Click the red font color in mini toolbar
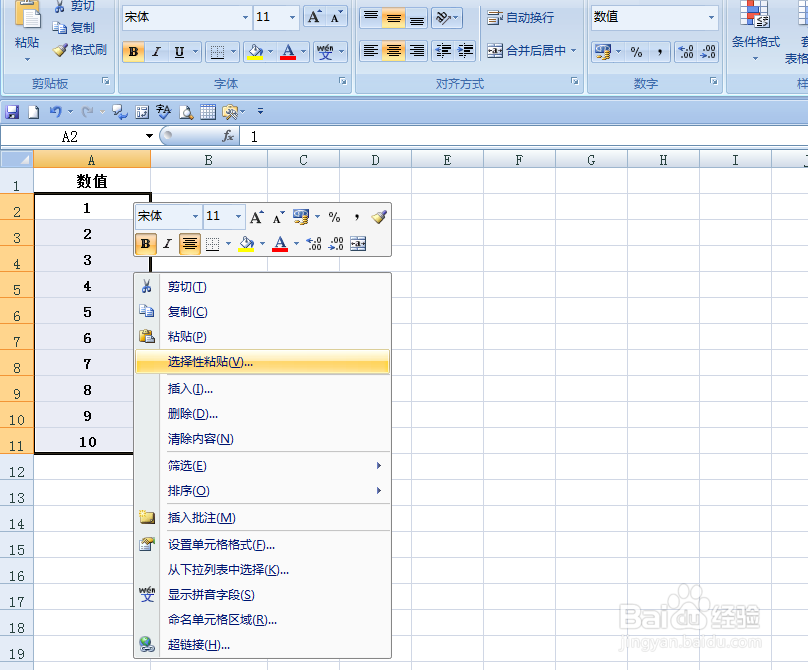Viewport: 808px width, 670px height. coord(280,244)
